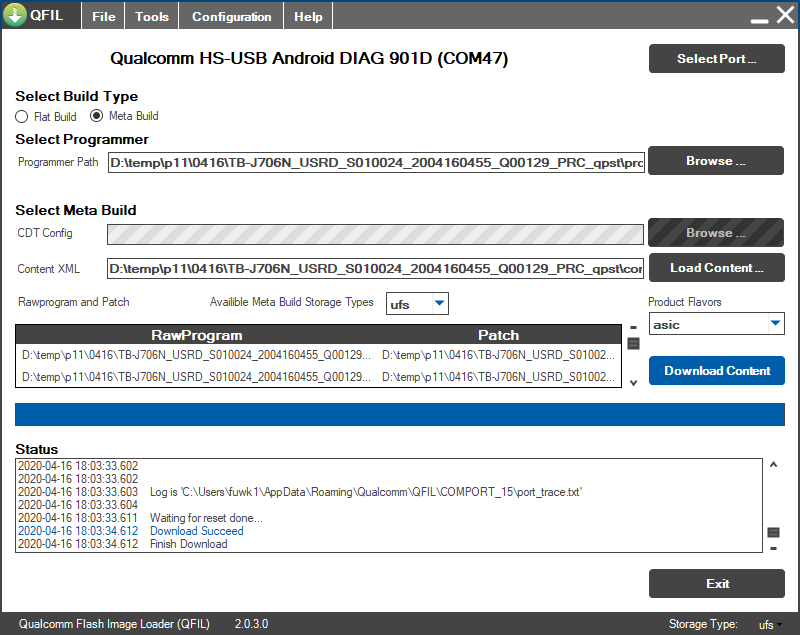
Task: Click the blue 'Download Succeed' status message
Action: [x=196, y=531]
